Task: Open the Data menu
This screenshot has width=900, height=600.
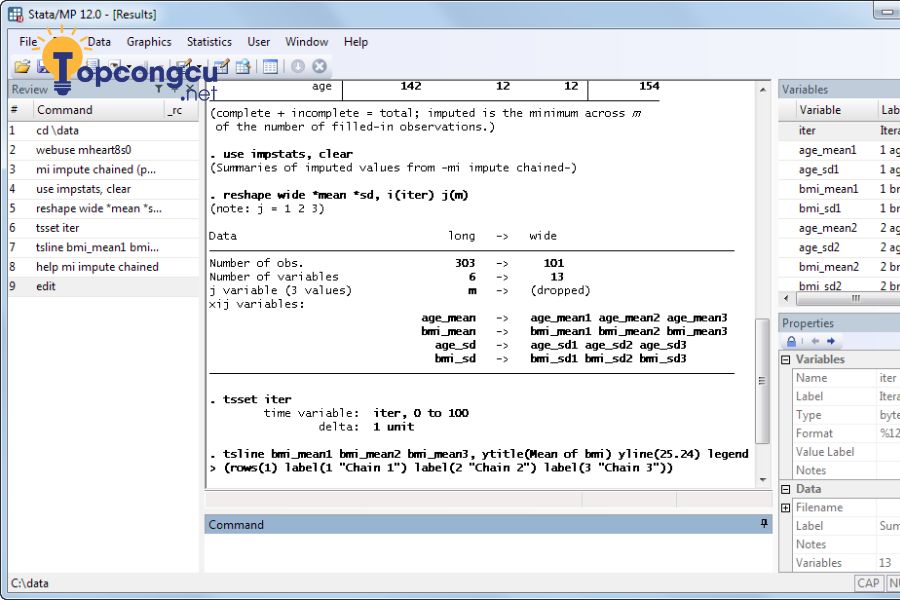Action: click(x=99, y=42)
